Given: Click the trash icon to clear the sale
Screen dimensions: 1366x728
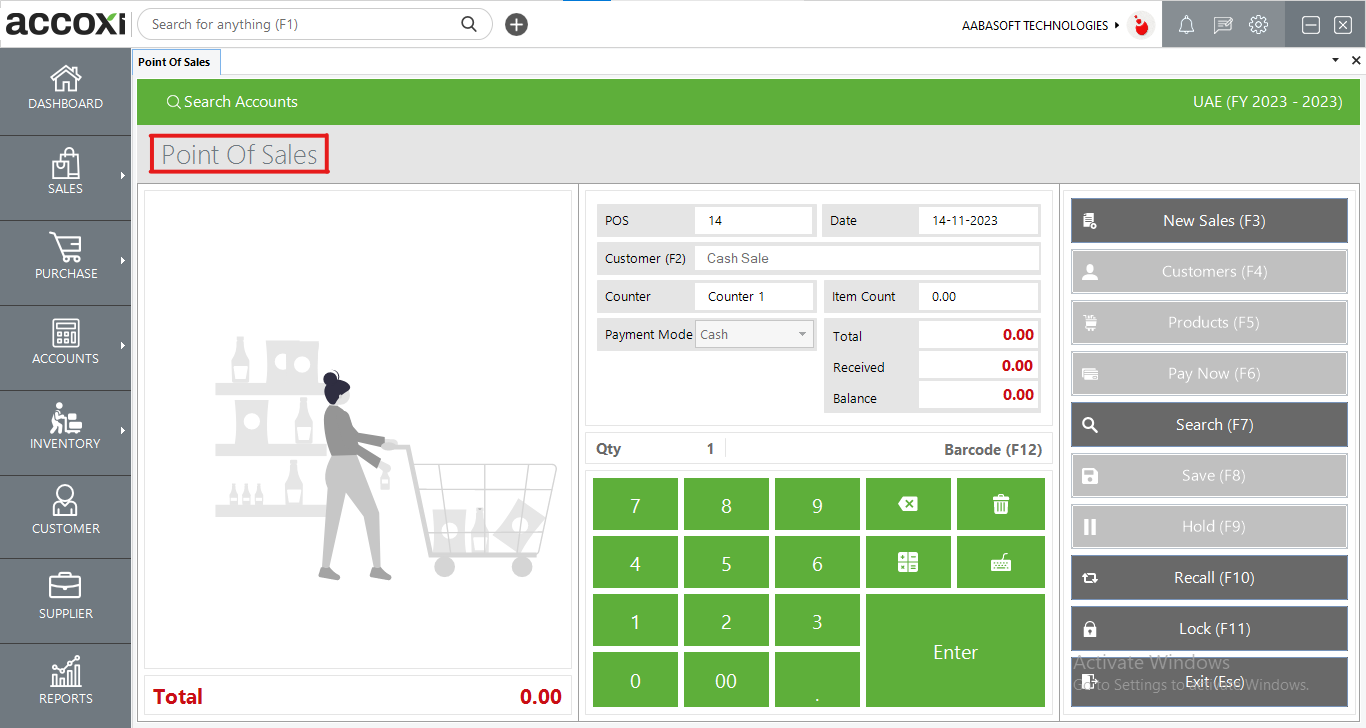Looking at the screenshot, I should tap(1000, 504).
